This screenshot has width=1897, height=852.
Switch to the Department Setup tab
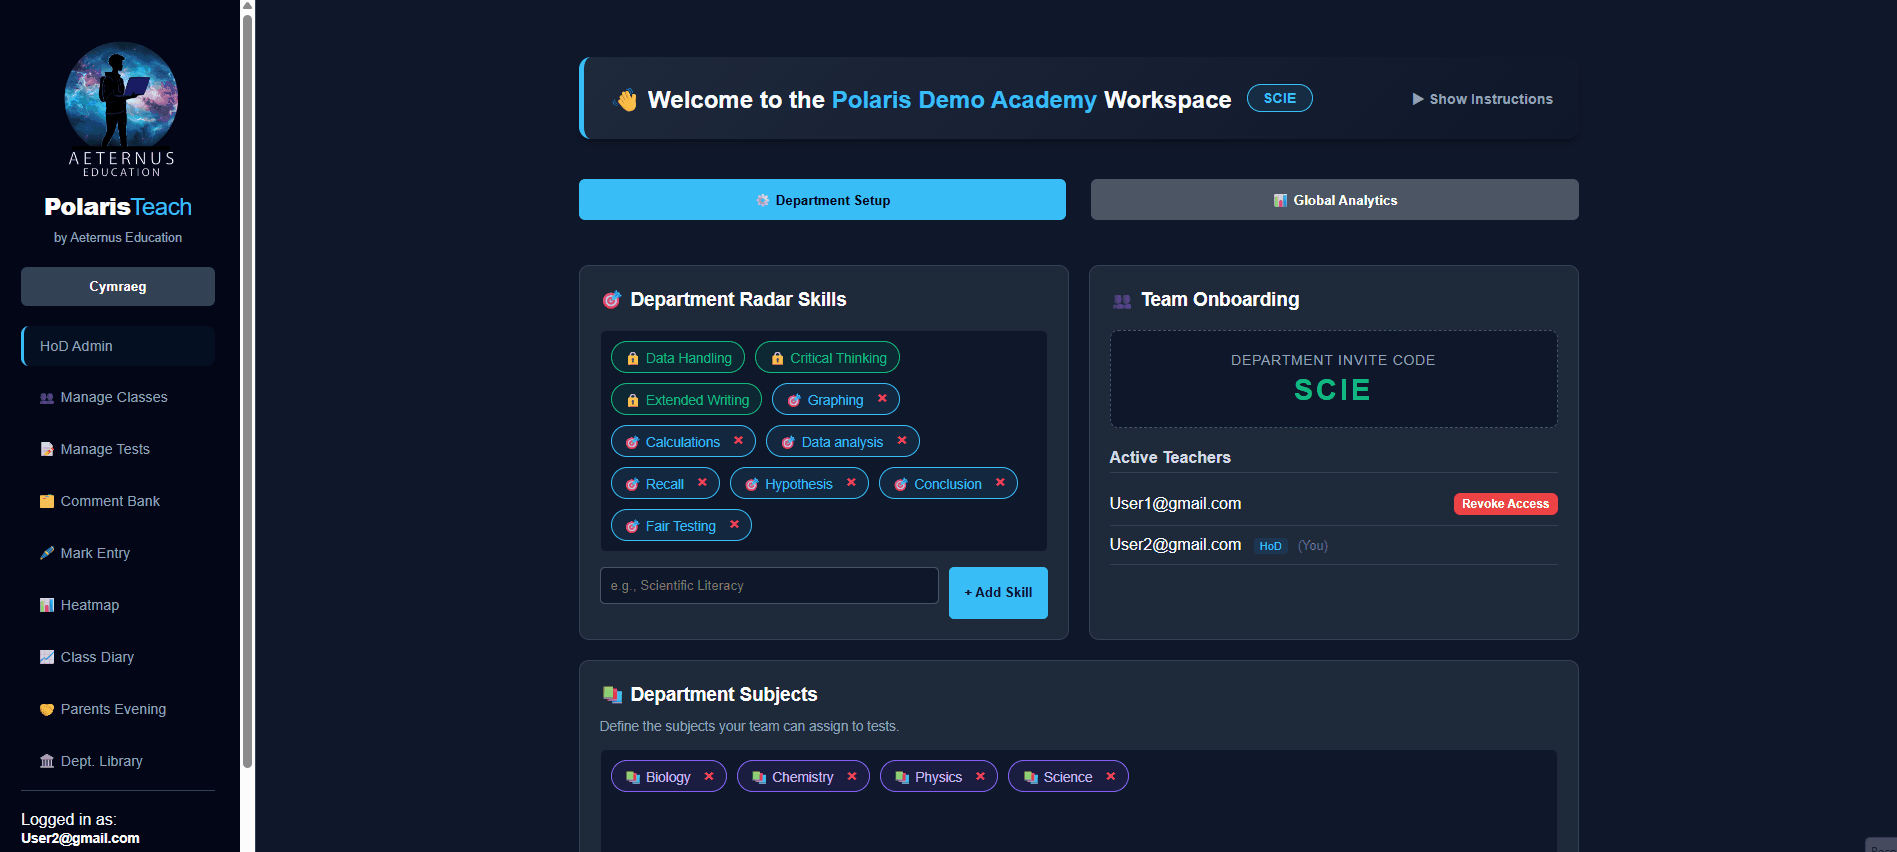(822, 200)
